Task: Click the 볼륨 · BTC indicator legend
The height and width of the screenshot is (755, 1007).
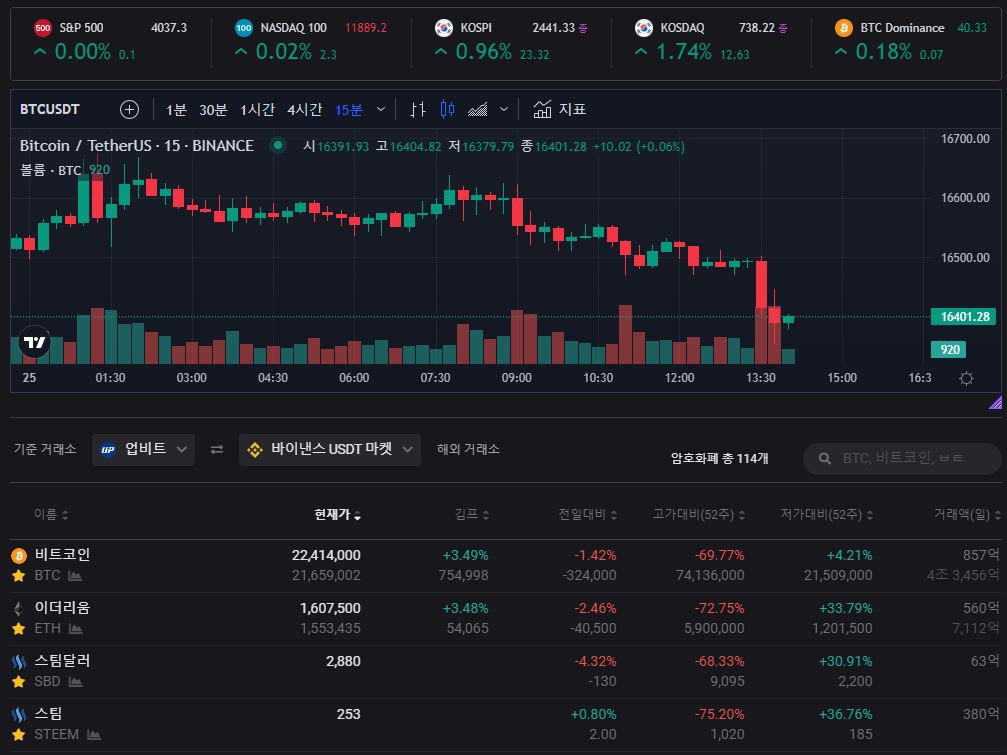Action: tap(50, 170)
